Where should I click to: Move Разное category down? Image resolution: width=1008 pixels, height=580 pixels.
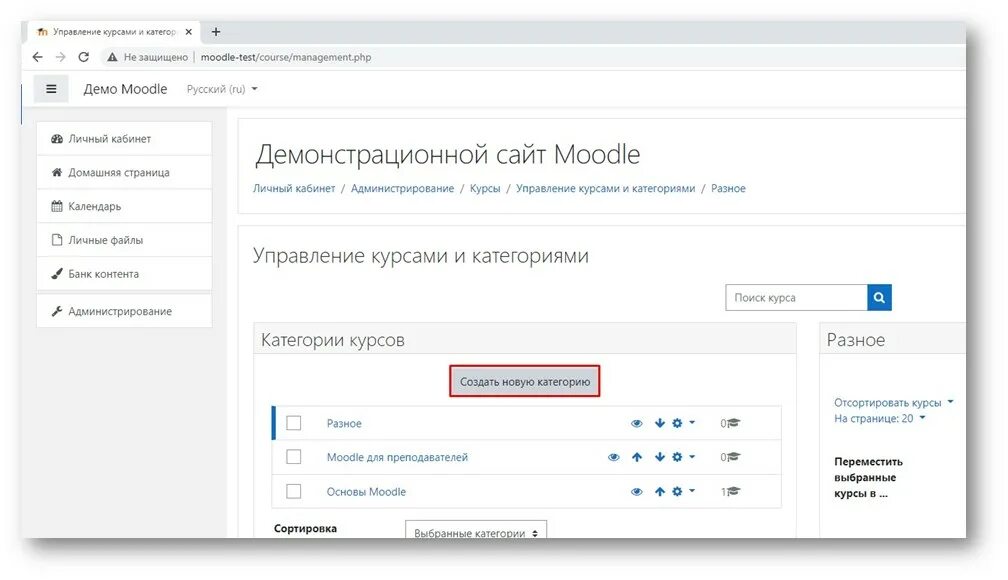tap(660, 423)
